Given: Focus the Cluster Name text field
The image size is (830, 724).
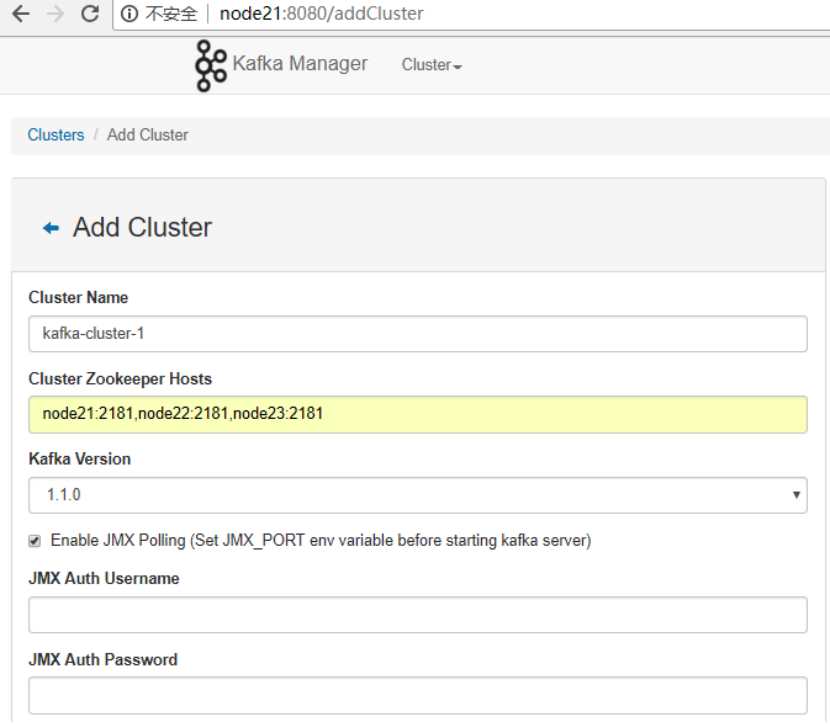Looking at the screenshot, I should pyautogui.click(x=418, y=334).
